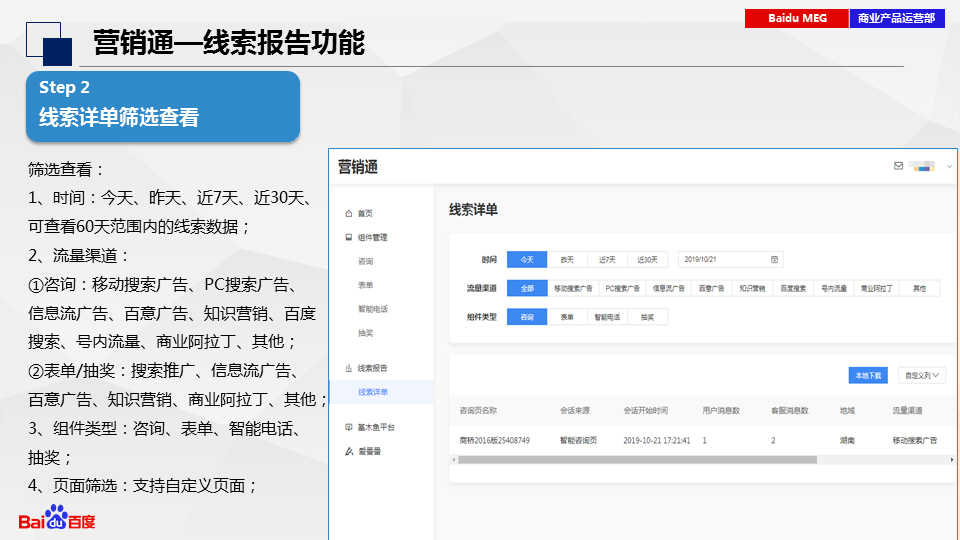The width and height of the screenshot is (960, 540).
Task: Select 咨询 component type filter
Action: [x=527, y=317]
